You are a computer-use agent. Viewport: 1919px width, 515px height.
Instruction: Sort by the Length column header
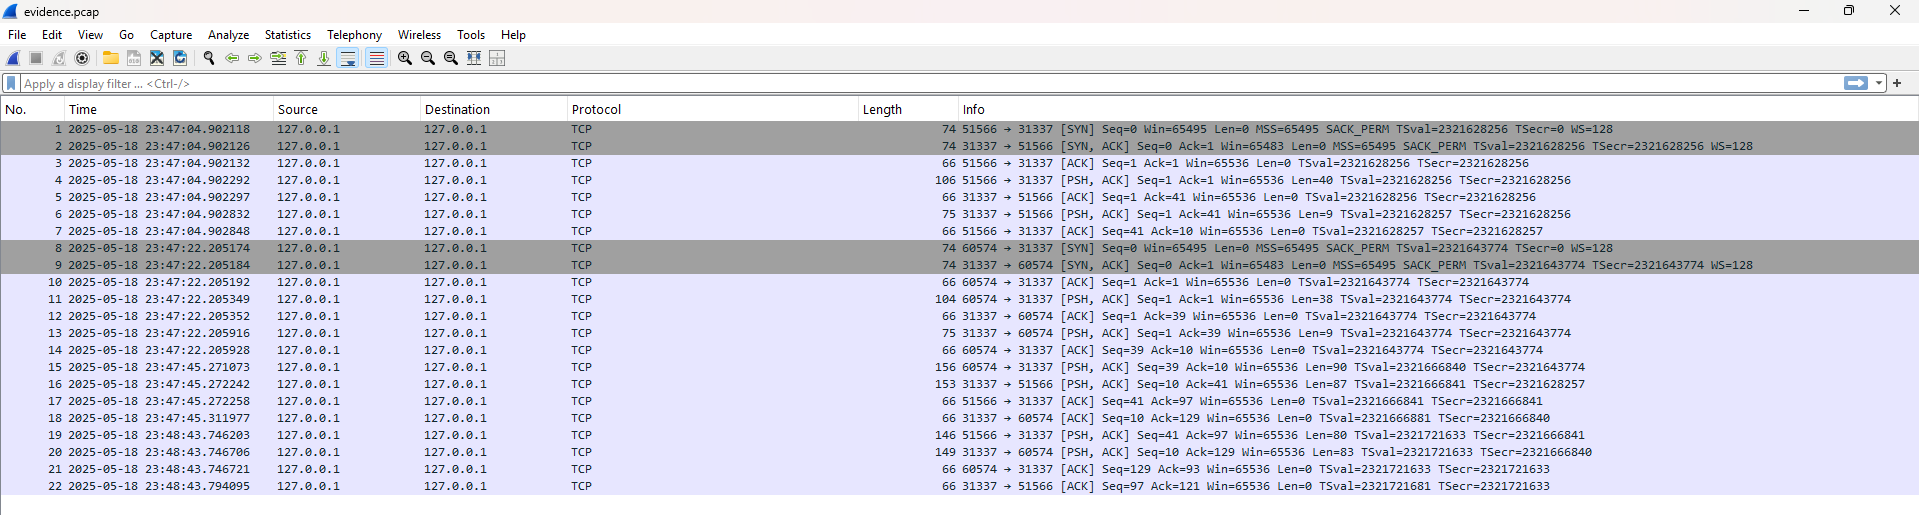click(x=908, y=109)
